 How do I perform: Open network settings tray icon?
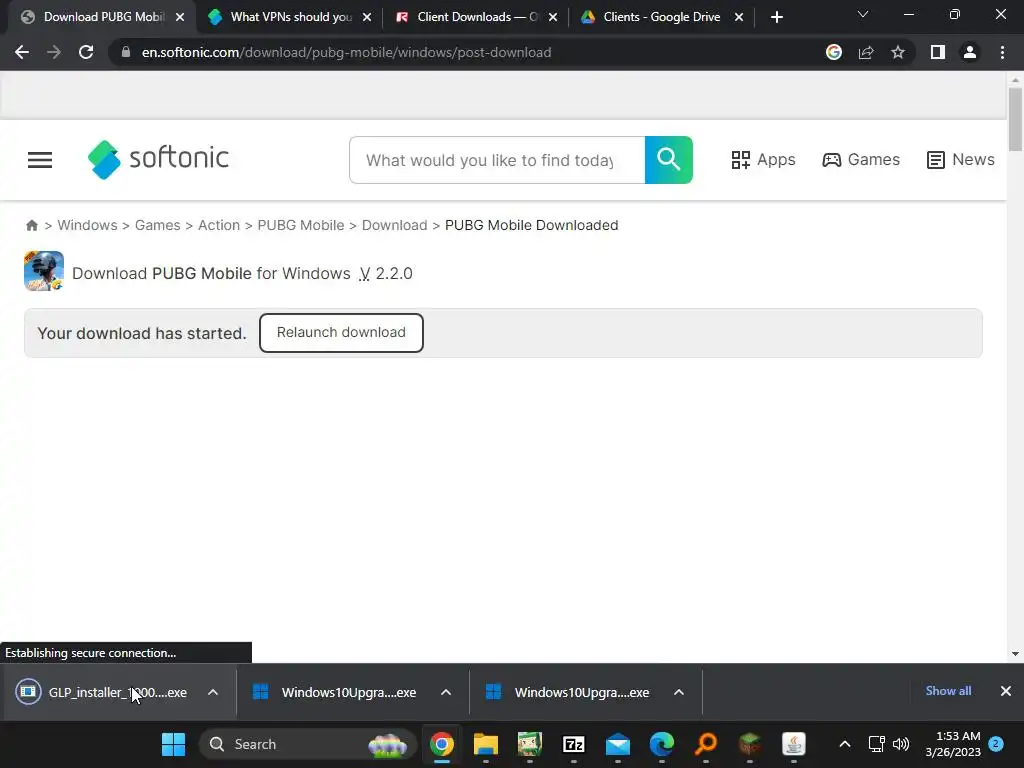(876, 744)
